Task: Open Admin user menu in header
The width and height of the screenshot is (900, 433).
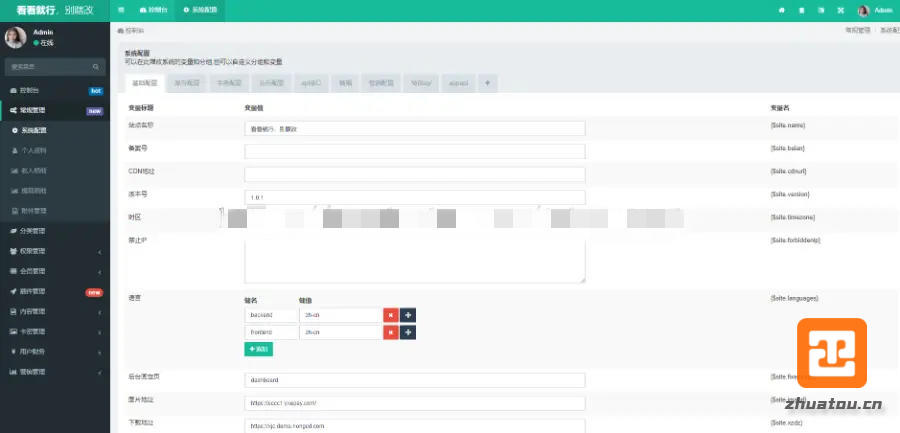Action: [874, 10]
